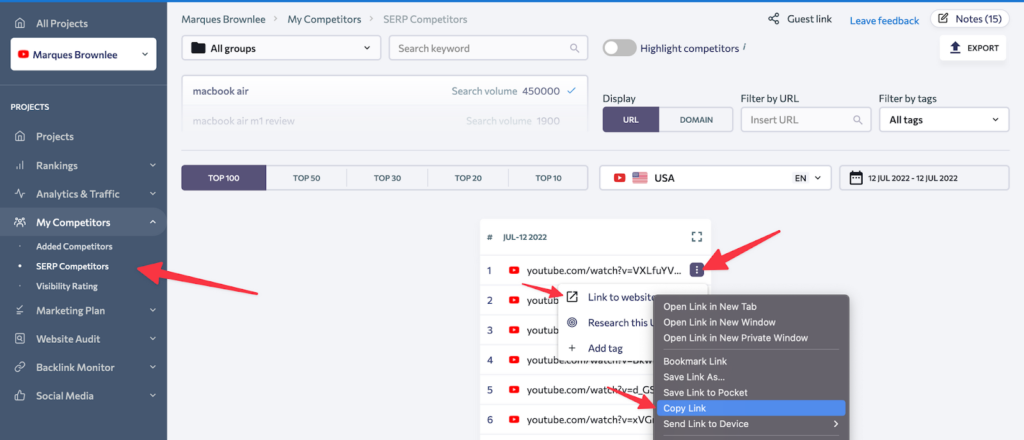The height and width of the screenshot is (440, 1024).
Task: Open the Marques Brownlee project selector
Action: click(84, 54)
